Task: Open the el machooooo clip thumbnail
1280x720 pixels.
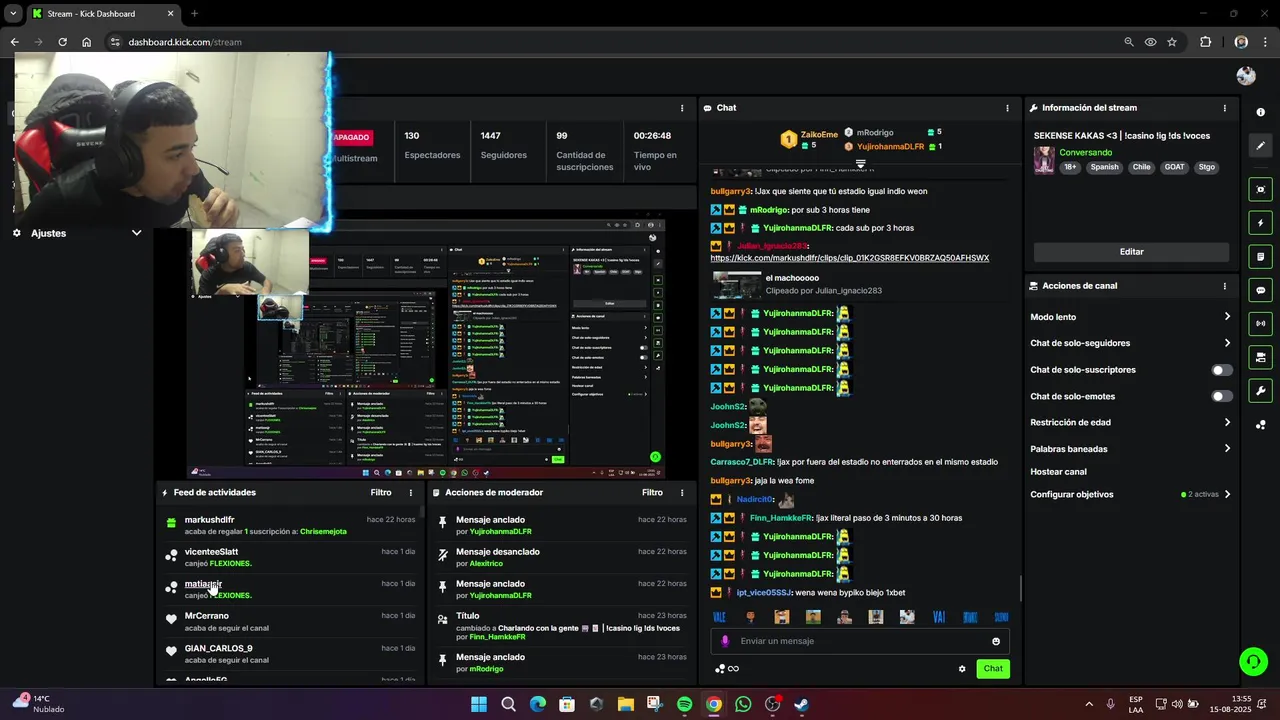Action: [737, 285]
